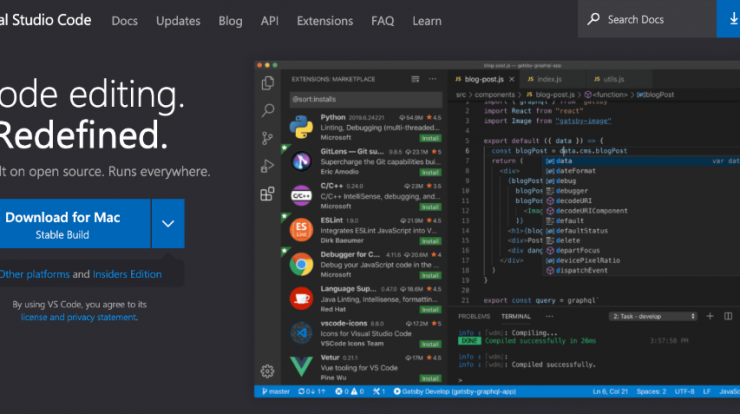
Task: Click the errors and warnings status item
Action: [350, 391]
